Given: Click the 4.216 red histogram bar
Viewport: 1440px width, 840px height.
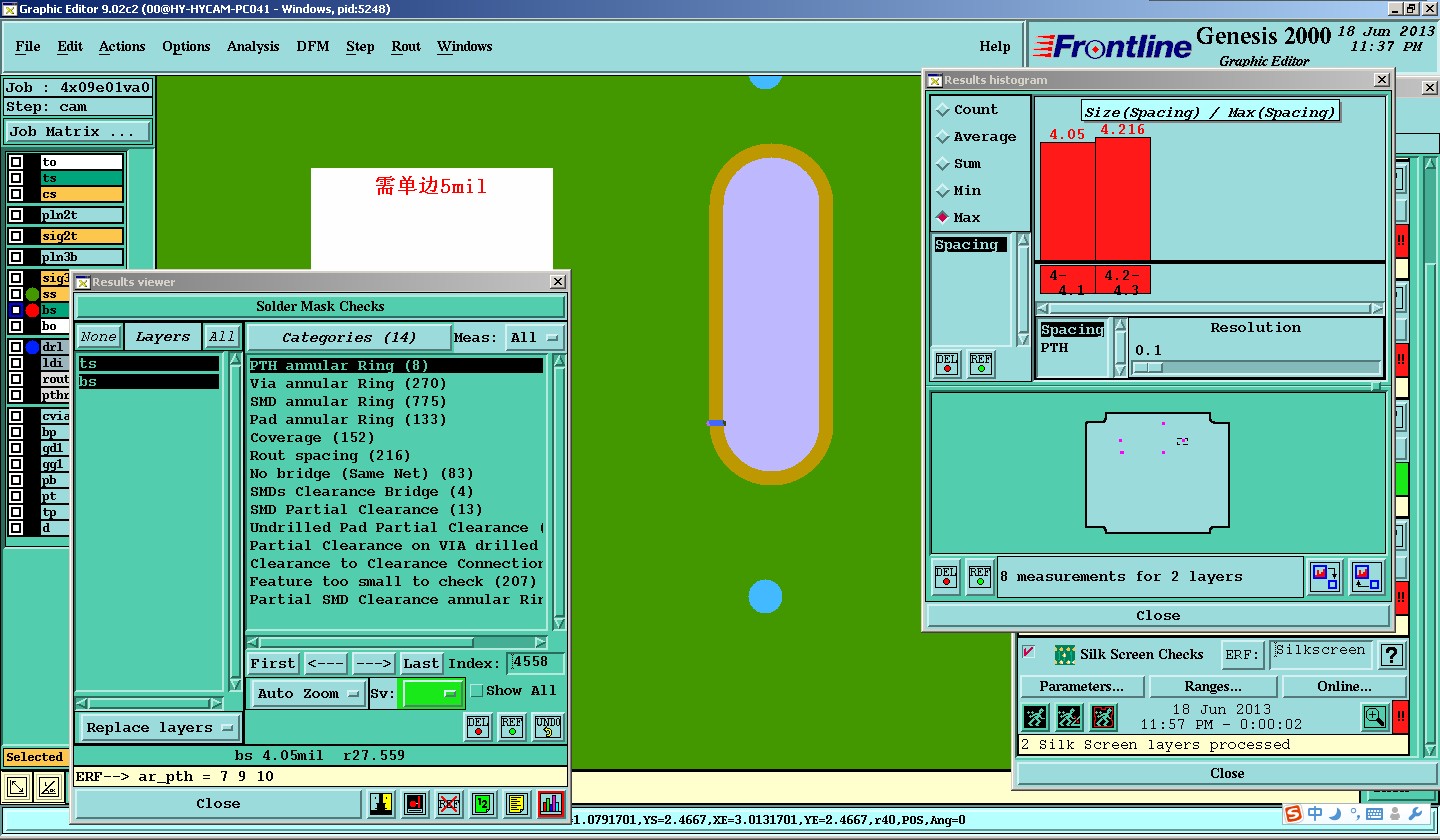Looking at the screenshot, I should click(x=1123, y=199).
